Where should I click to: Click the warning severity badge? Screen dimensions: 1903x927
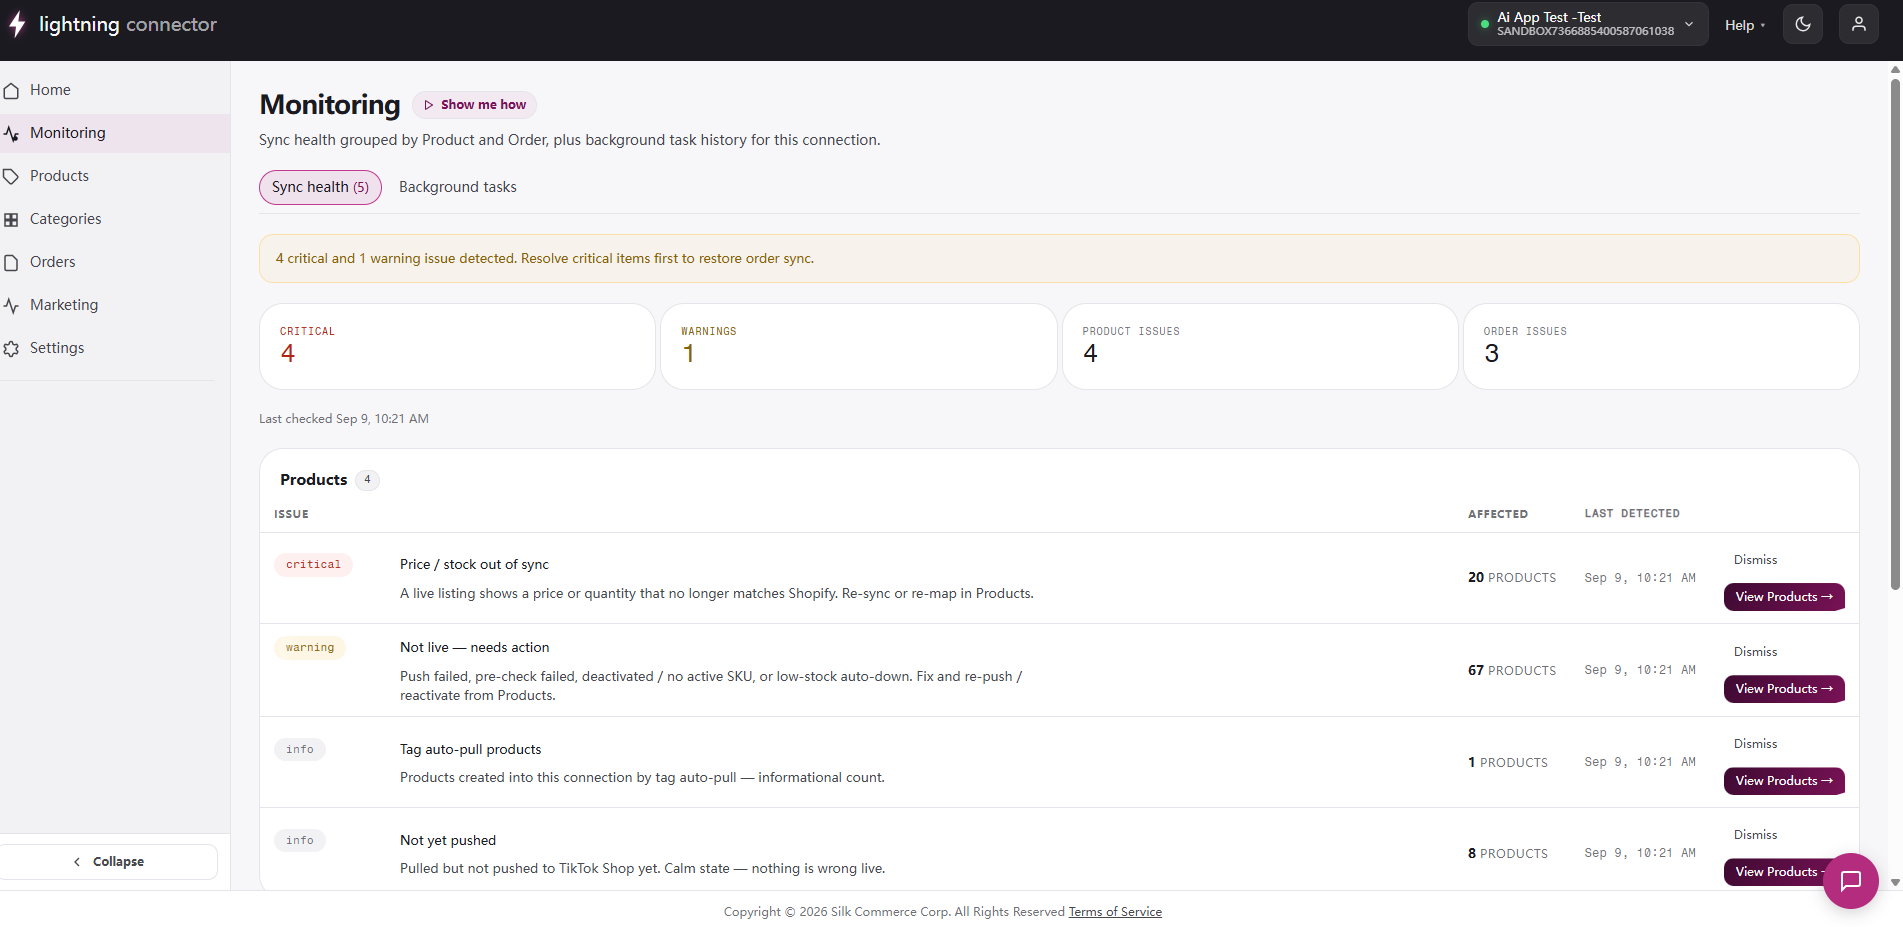tap(310, 648)
